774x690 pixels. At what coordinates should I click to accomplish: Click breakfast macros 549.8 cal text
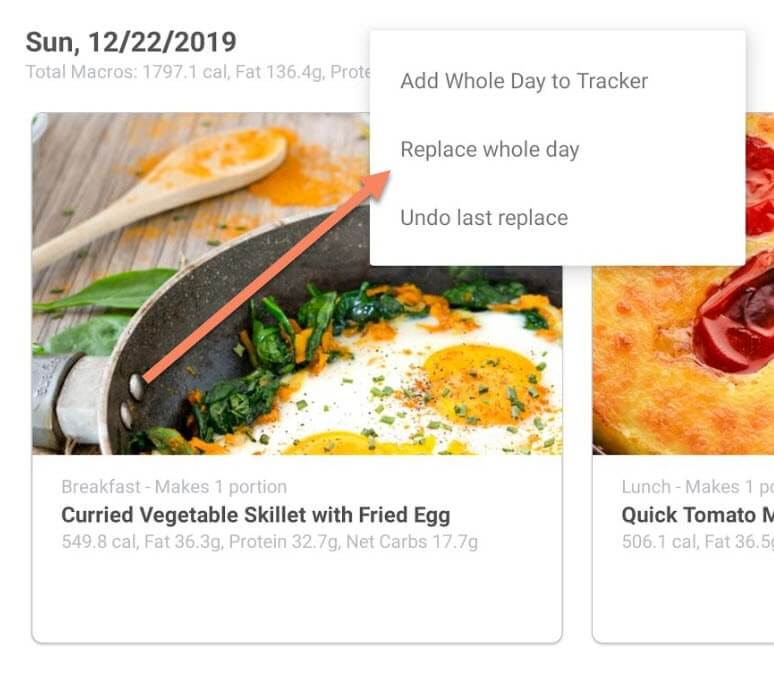pos(270,542)
